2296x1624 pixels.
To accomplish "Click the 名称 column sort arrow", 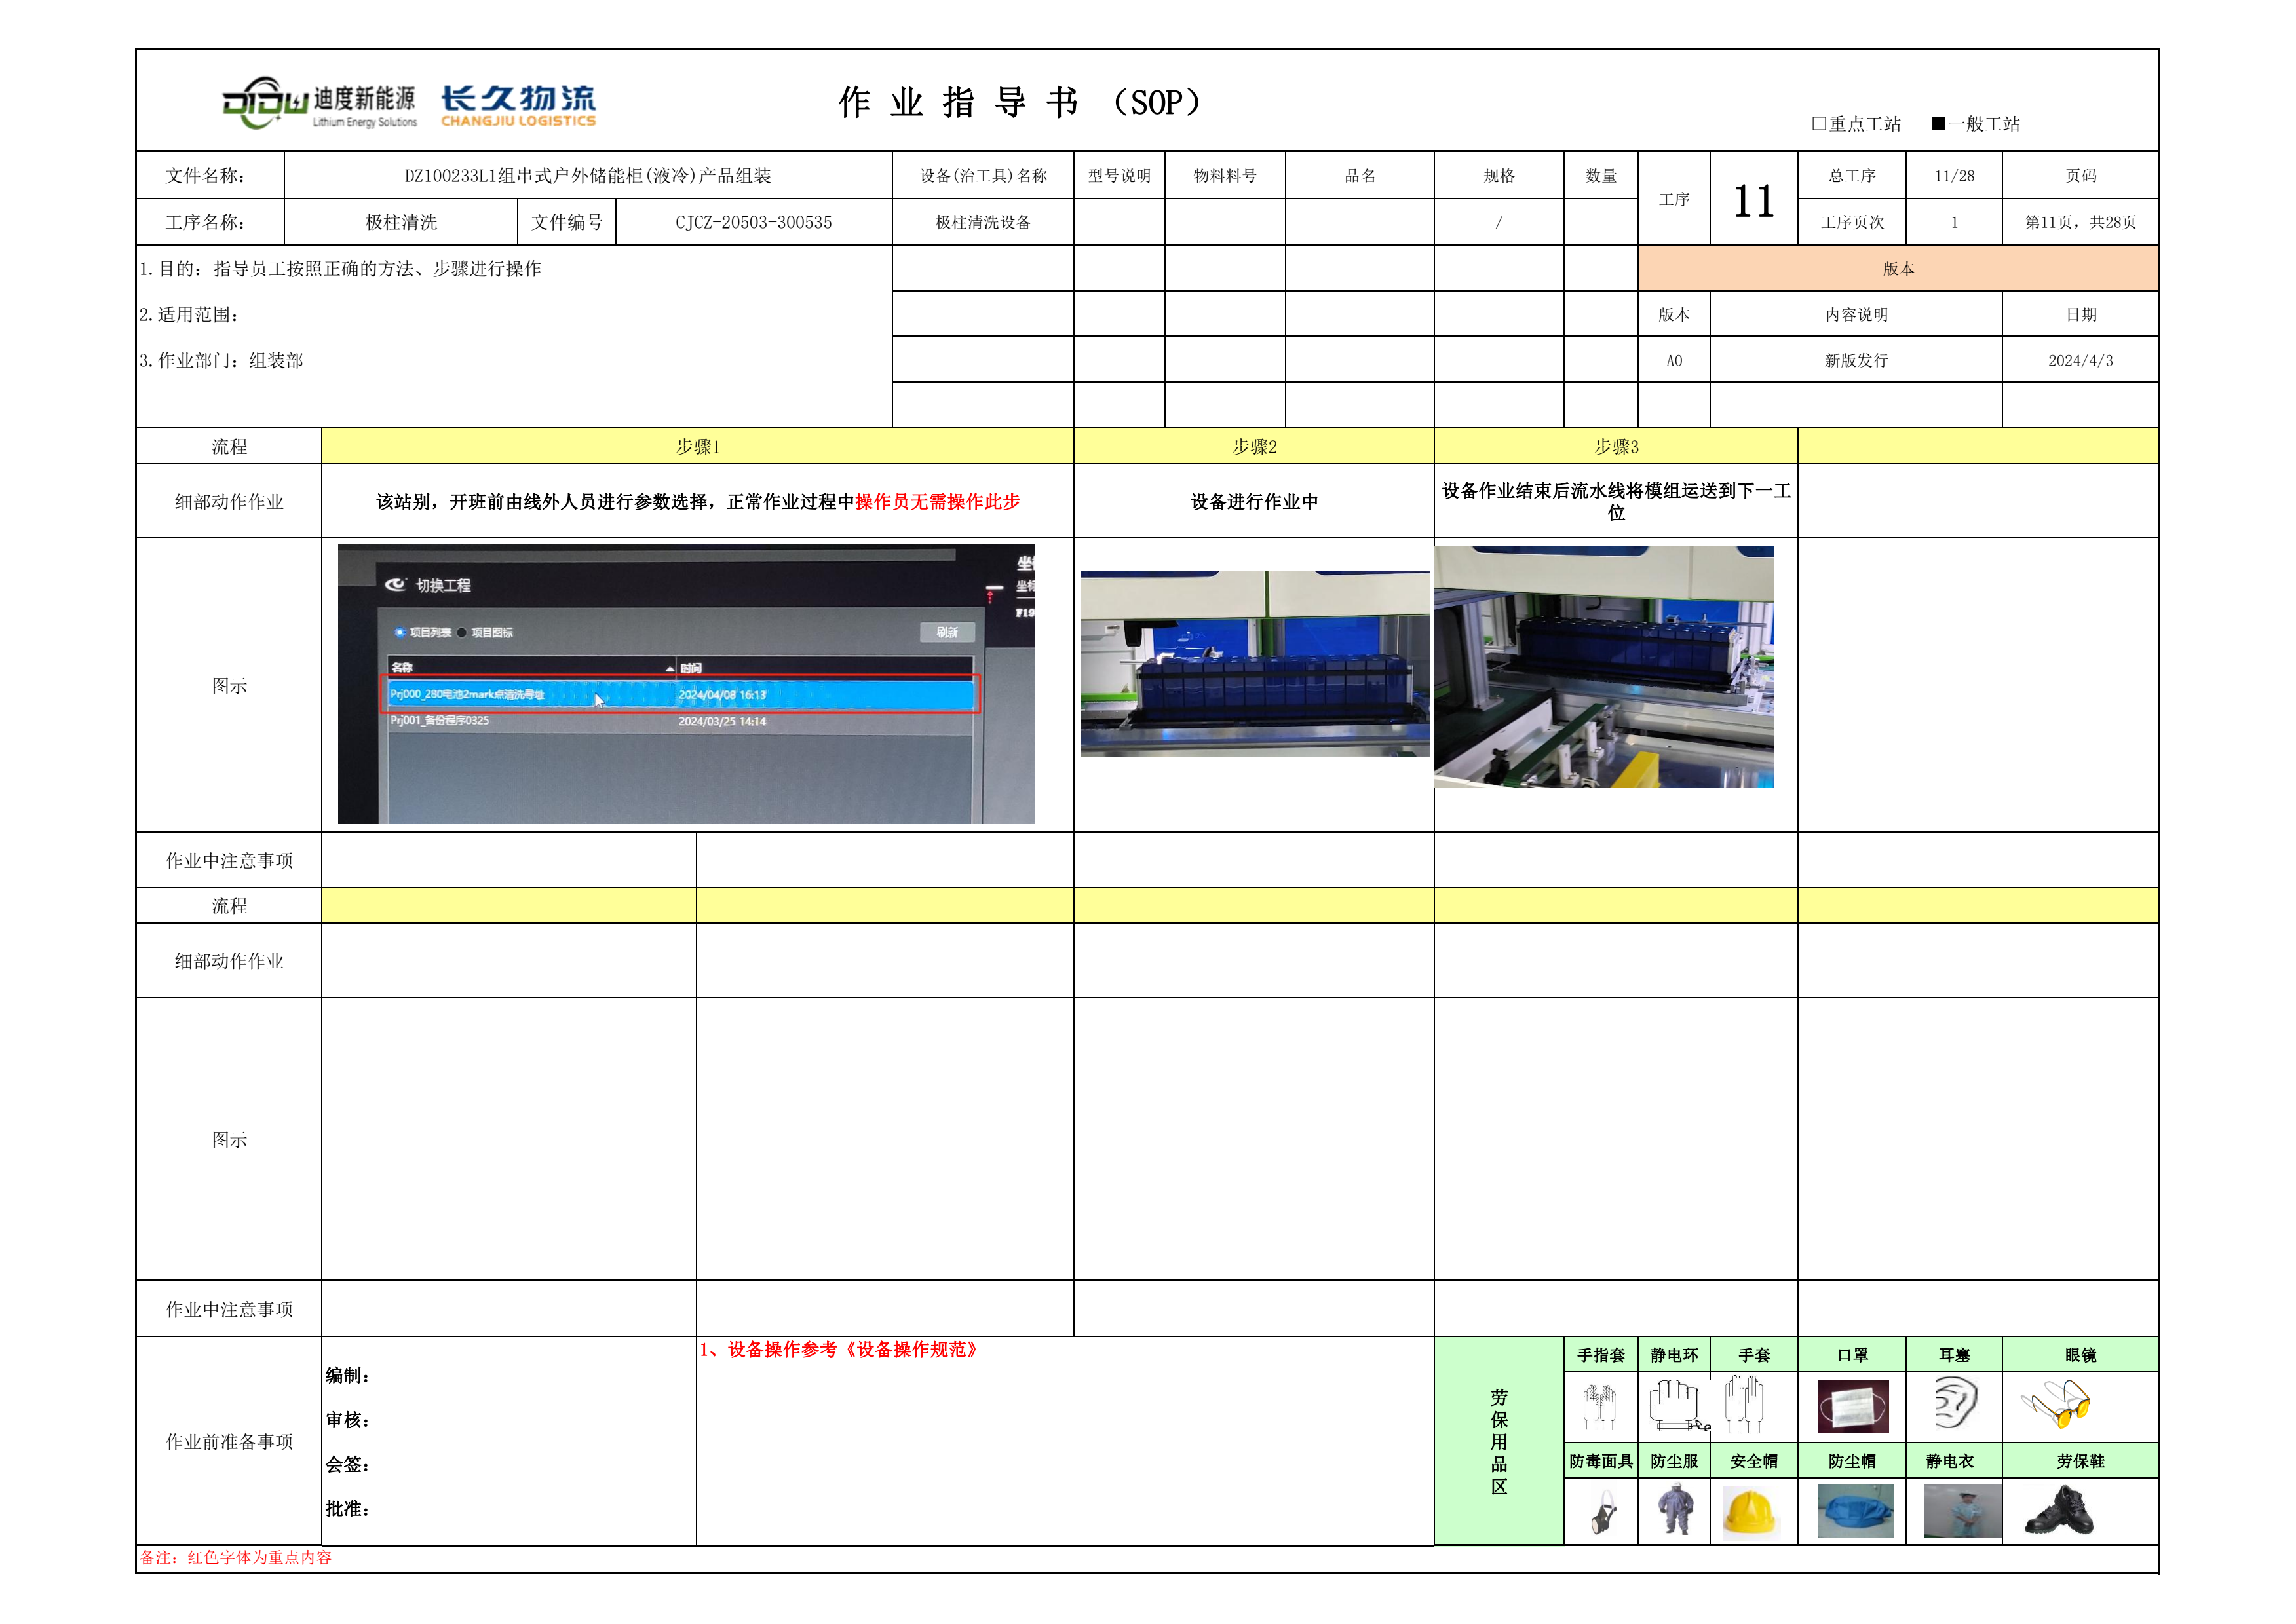I will click(x=669, y=668).
